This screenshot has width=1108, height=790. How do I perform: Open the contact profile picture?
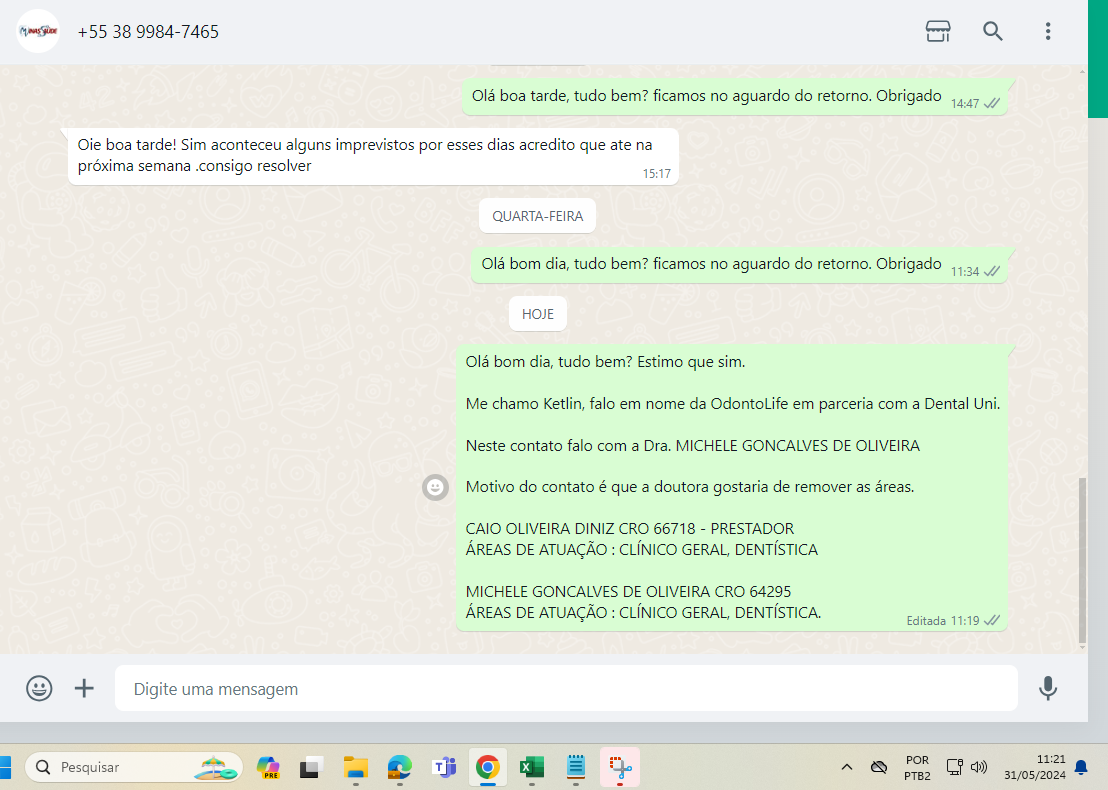click(x=38, y=31)
